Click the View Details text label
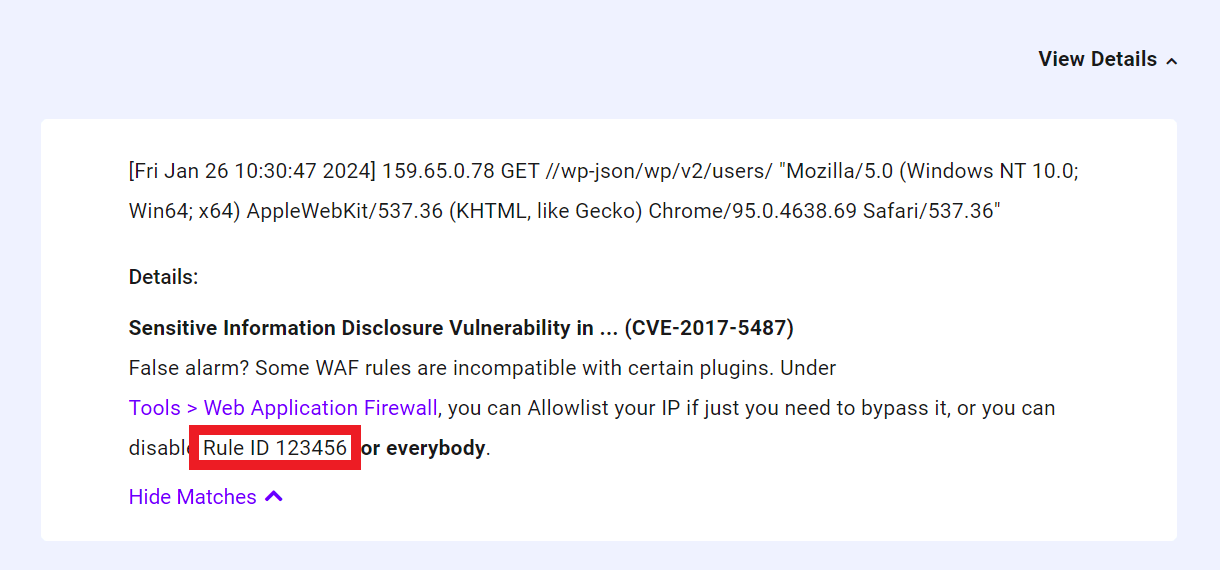The height and width of the screenshot is (570, 1220). click(1097, 59)
